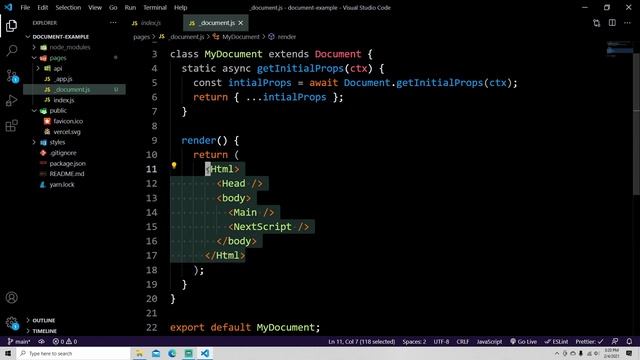
Task: Open the View menu
Action: pyautogui.click(x=95, y=7)
